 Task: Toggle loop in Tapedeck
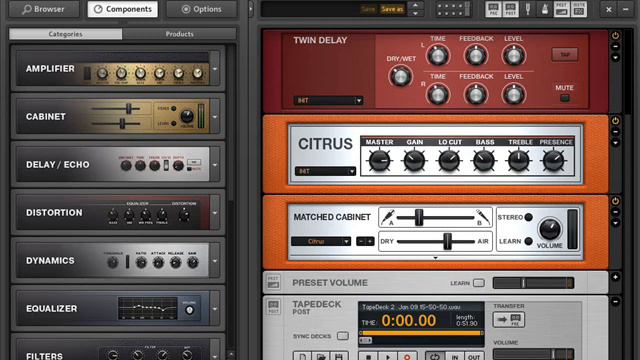tap(435, 356)
